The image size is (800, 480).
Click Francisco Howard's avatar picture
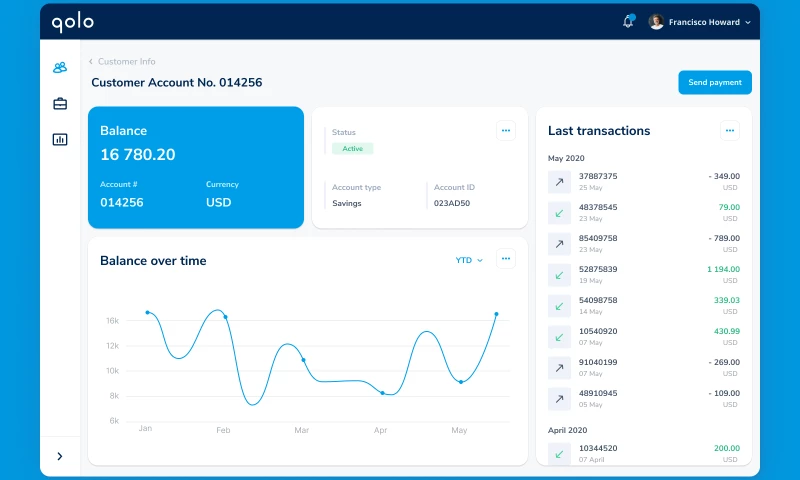point(656,22)
